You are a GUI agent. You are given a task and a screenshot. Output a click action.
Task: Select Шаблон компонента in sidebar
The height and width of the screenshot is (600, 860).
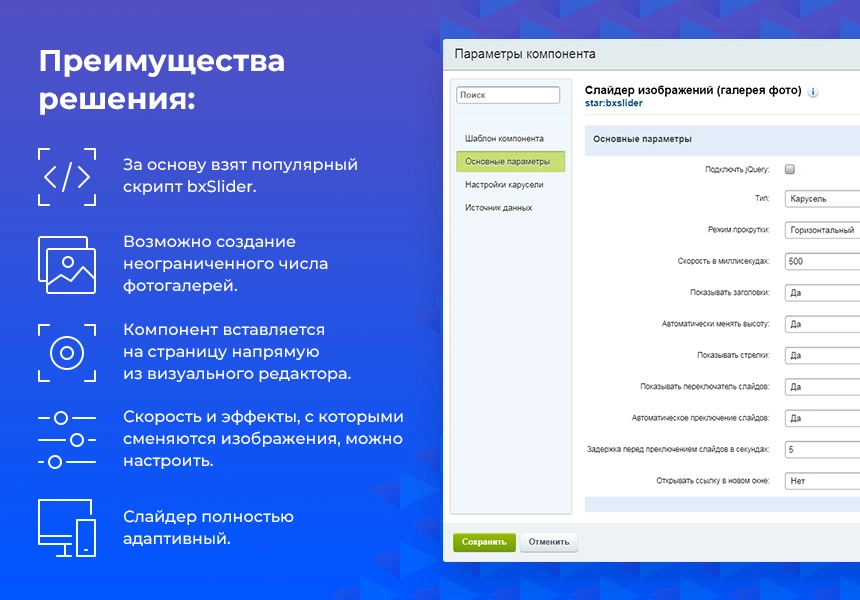(505, 138)
